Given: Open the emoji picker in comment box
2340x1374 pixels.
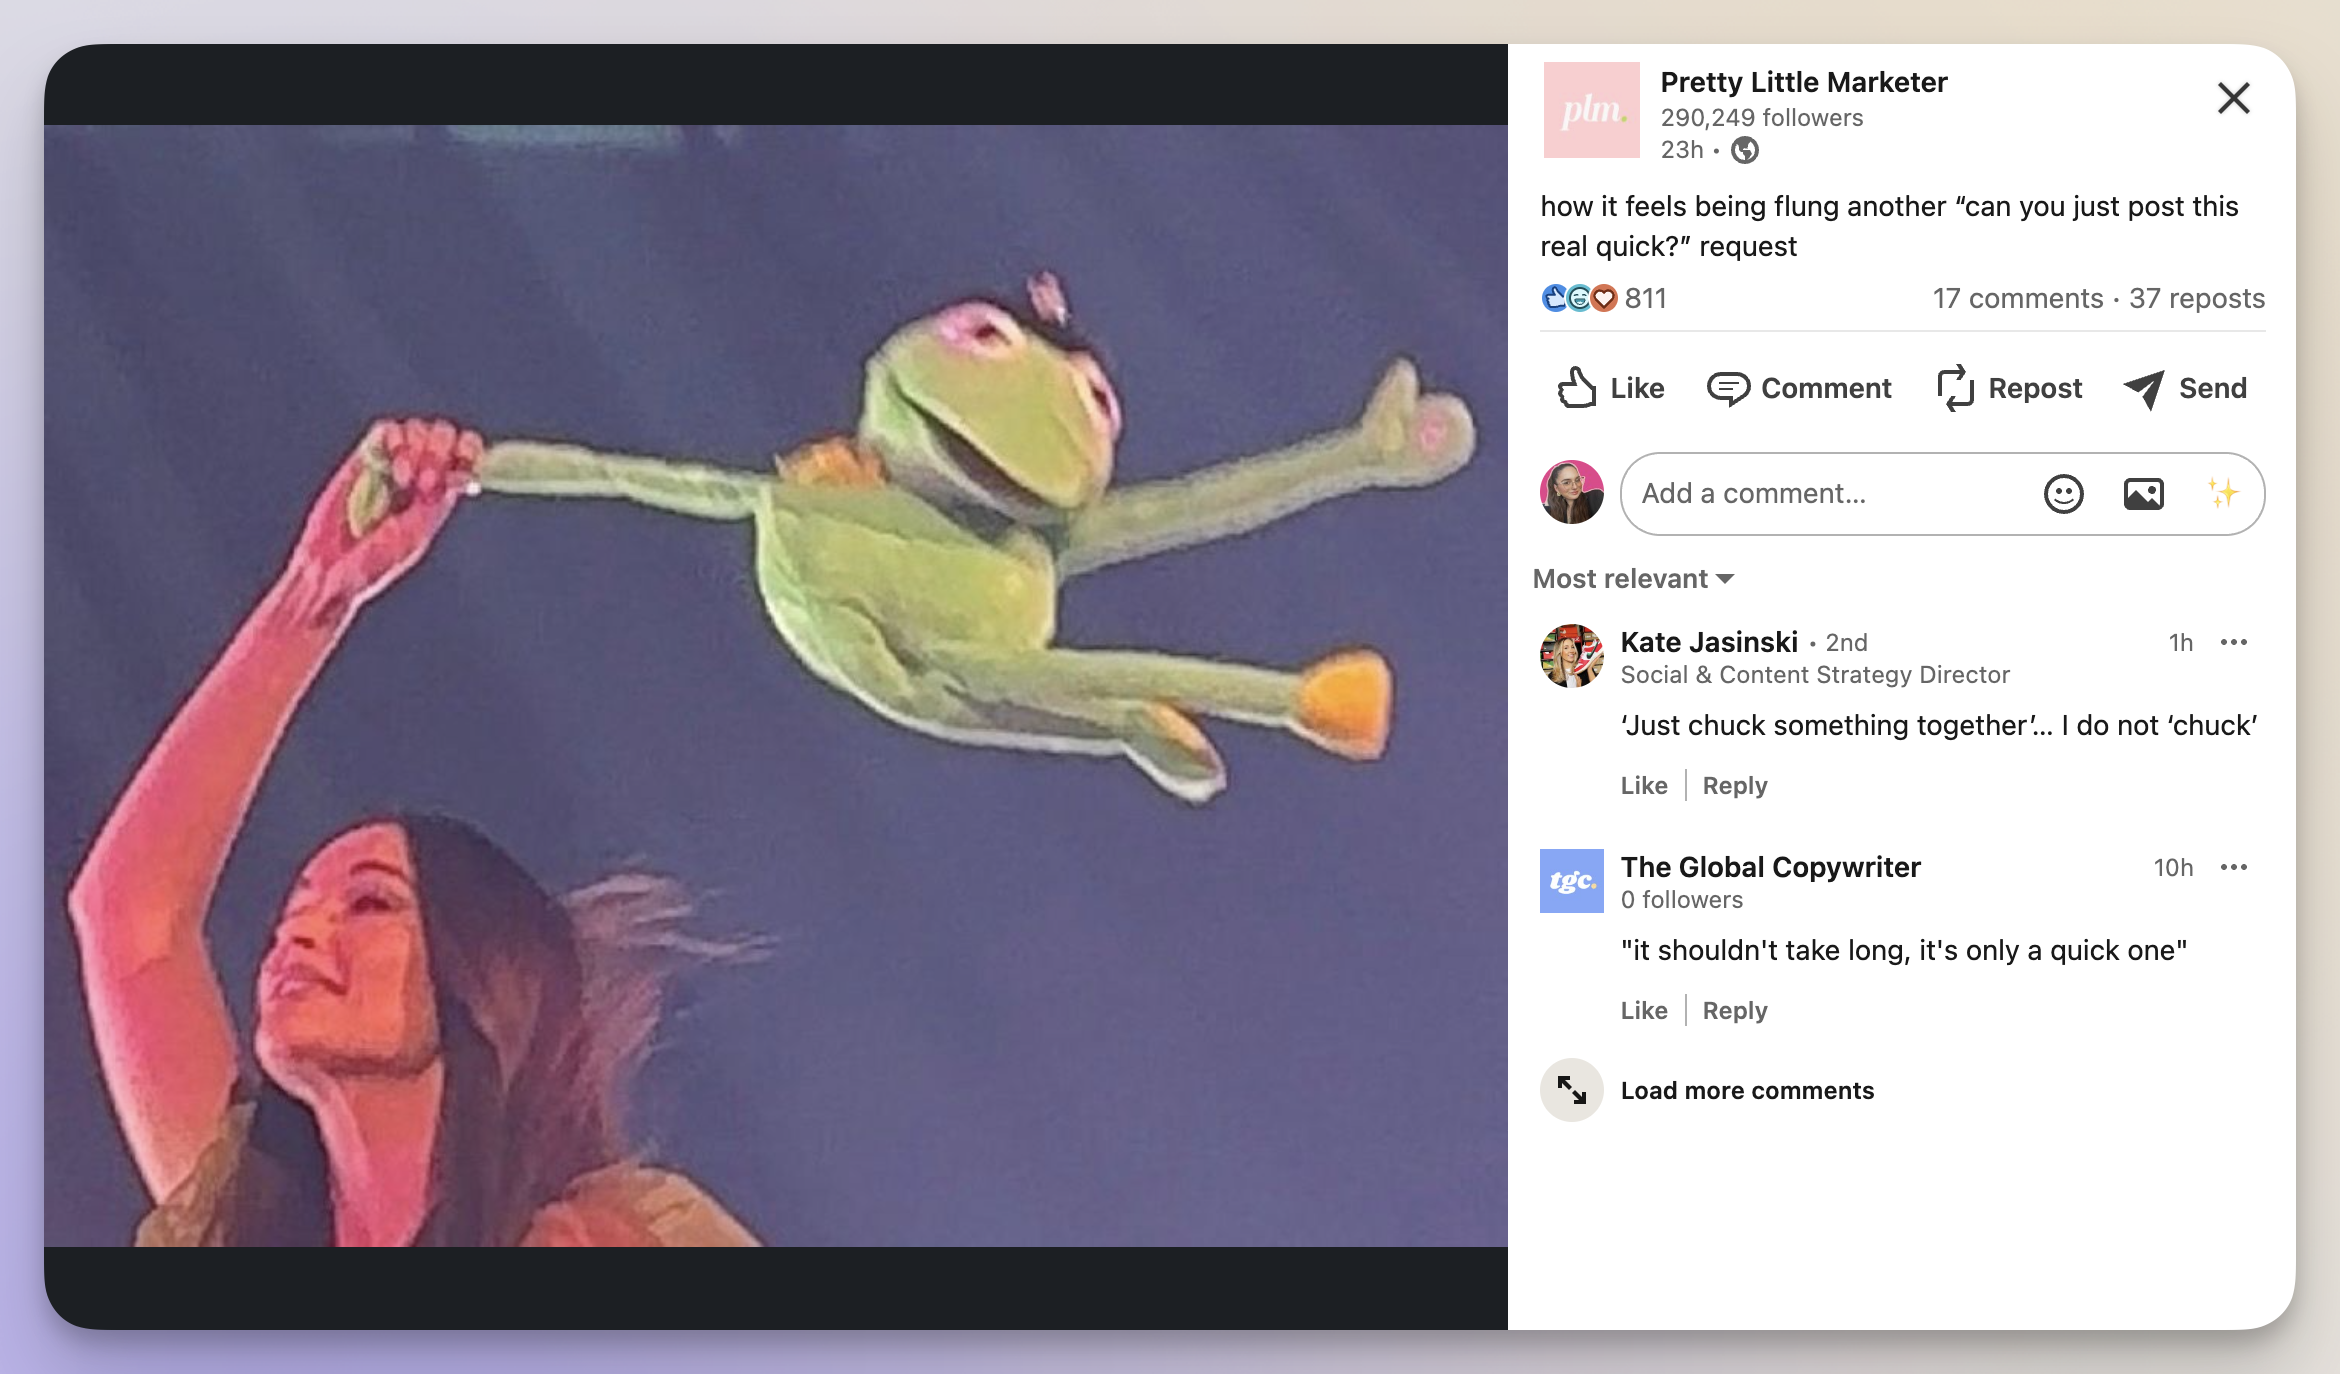Looking at the screenshot, I should point(2063,494).
